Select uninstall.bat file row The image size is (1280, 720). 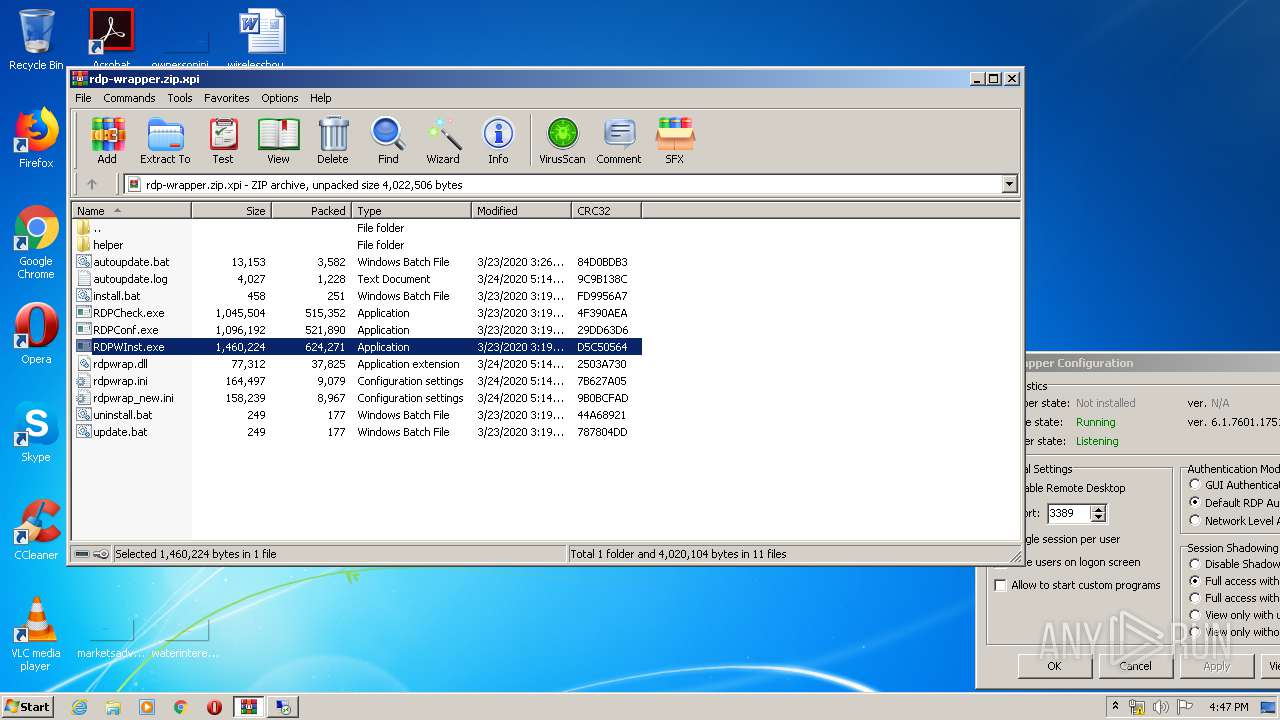pyautogui.click(x=356, y=415)
